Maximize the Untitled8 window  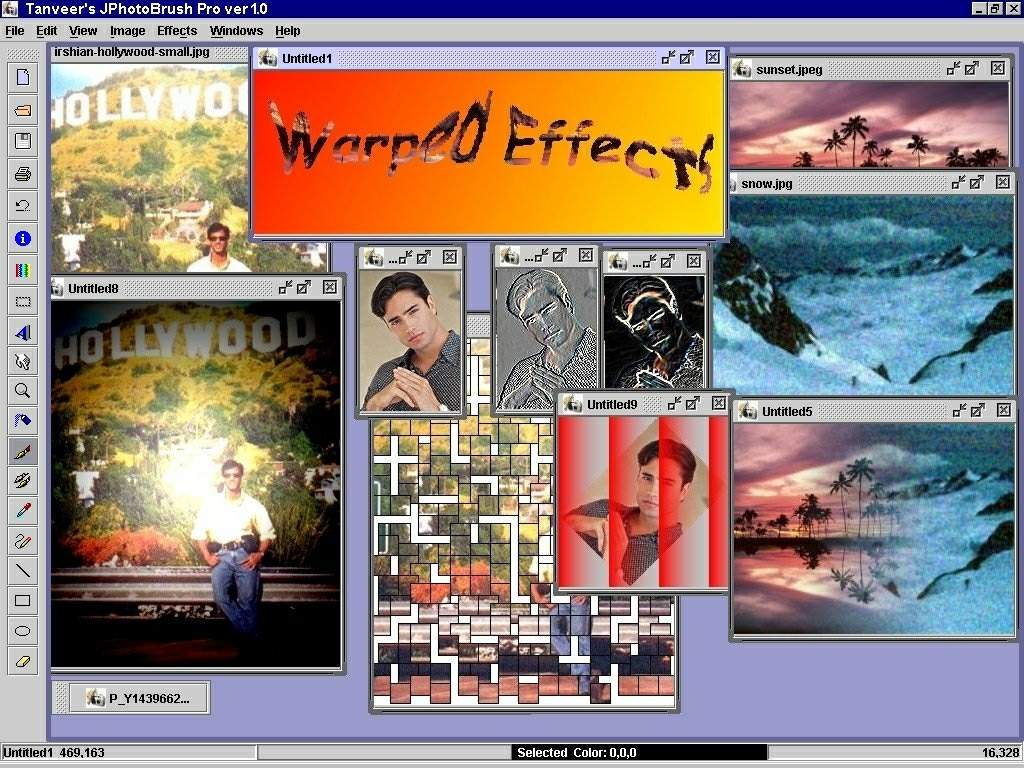pyautogui.click(x=304, y=287)
